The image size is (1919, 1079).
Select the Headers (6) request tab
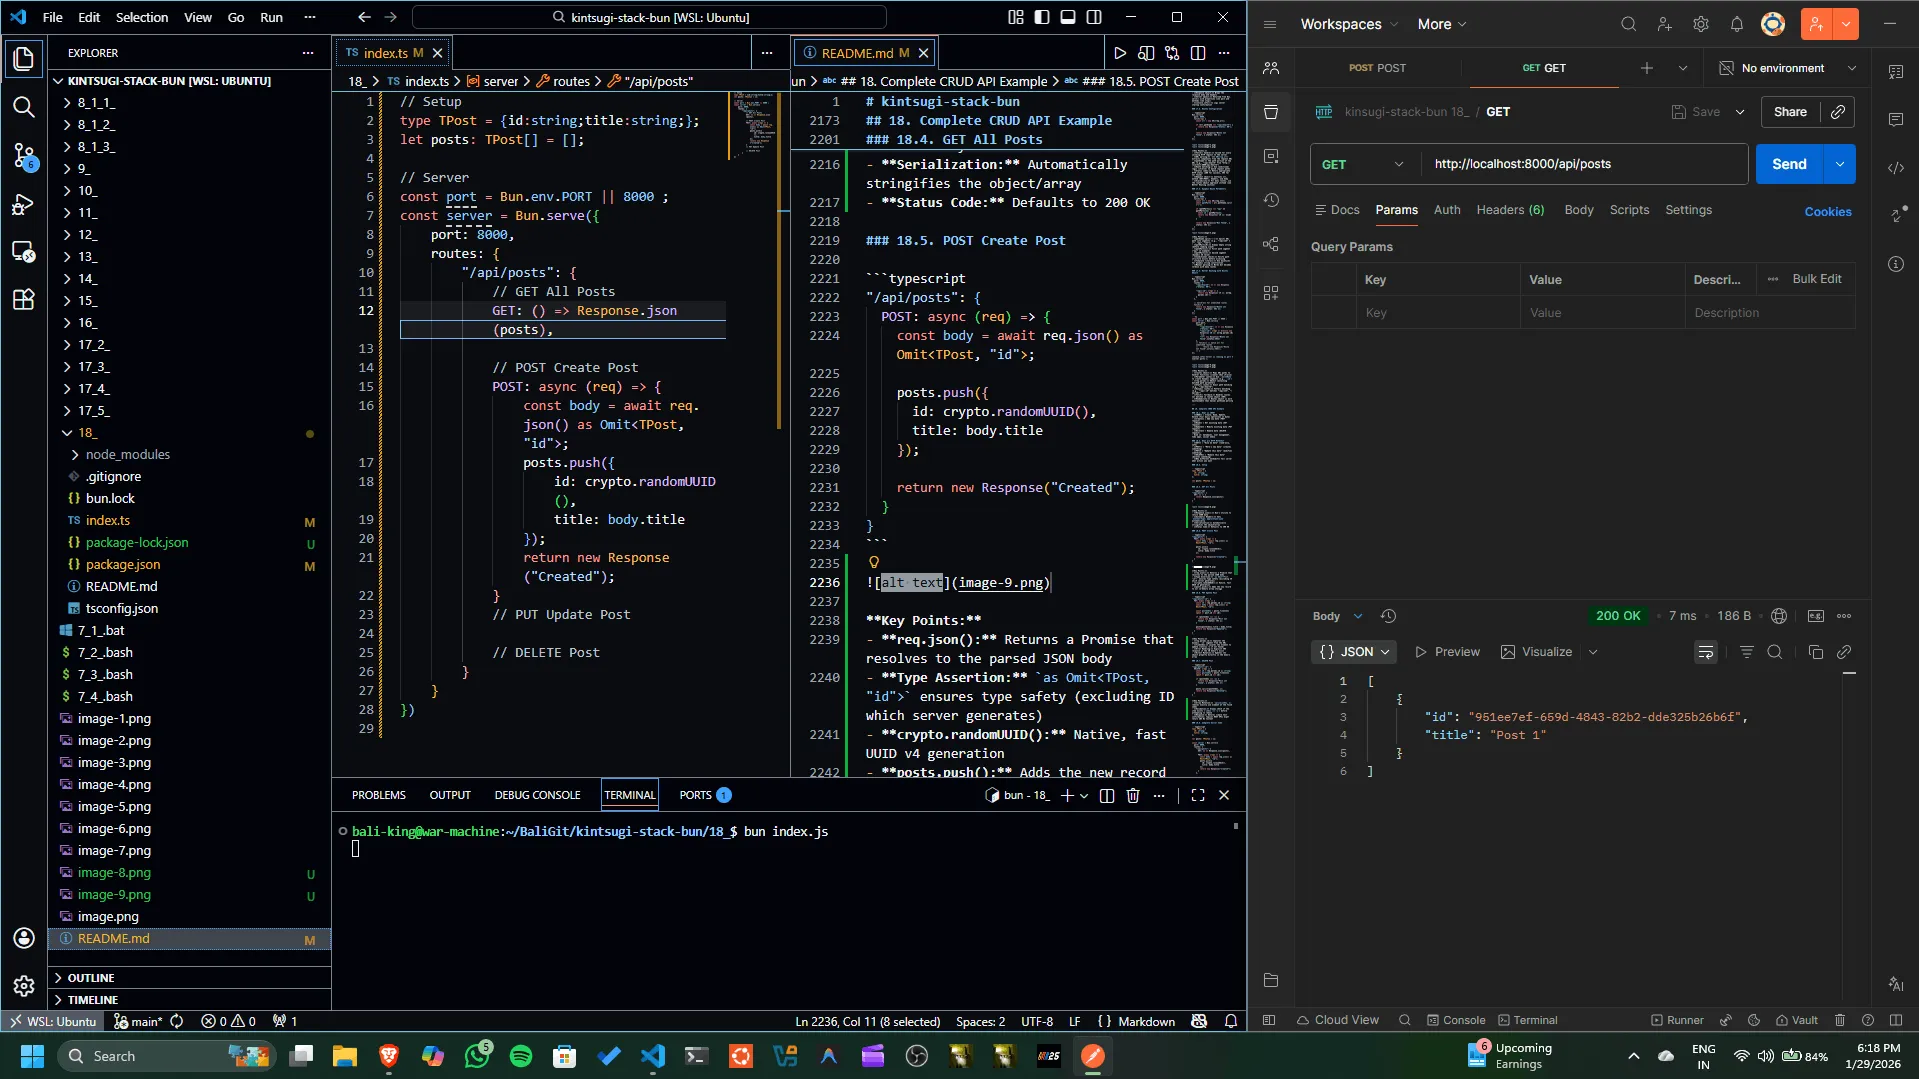coord(1510,210)
